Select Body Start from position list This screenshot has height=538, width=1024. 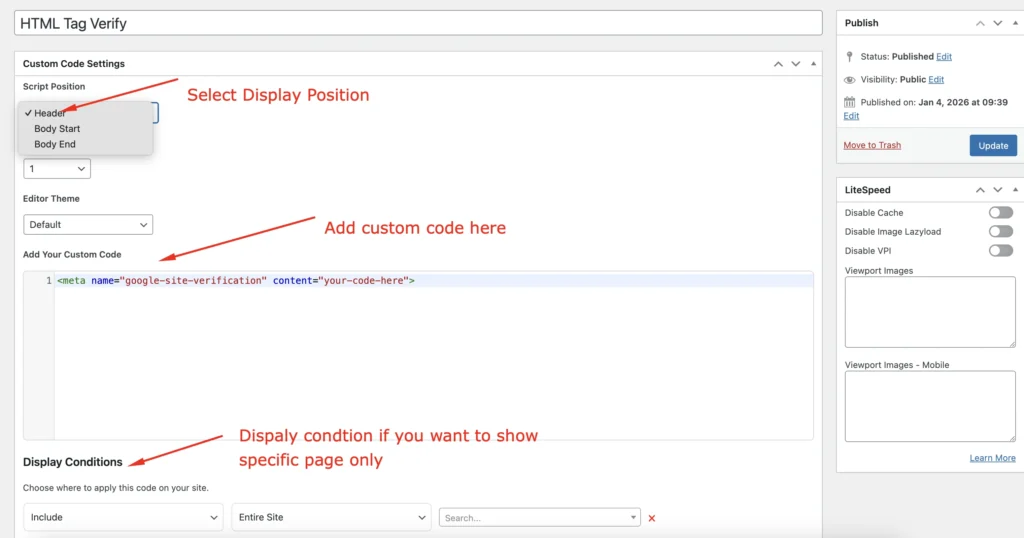57,129
